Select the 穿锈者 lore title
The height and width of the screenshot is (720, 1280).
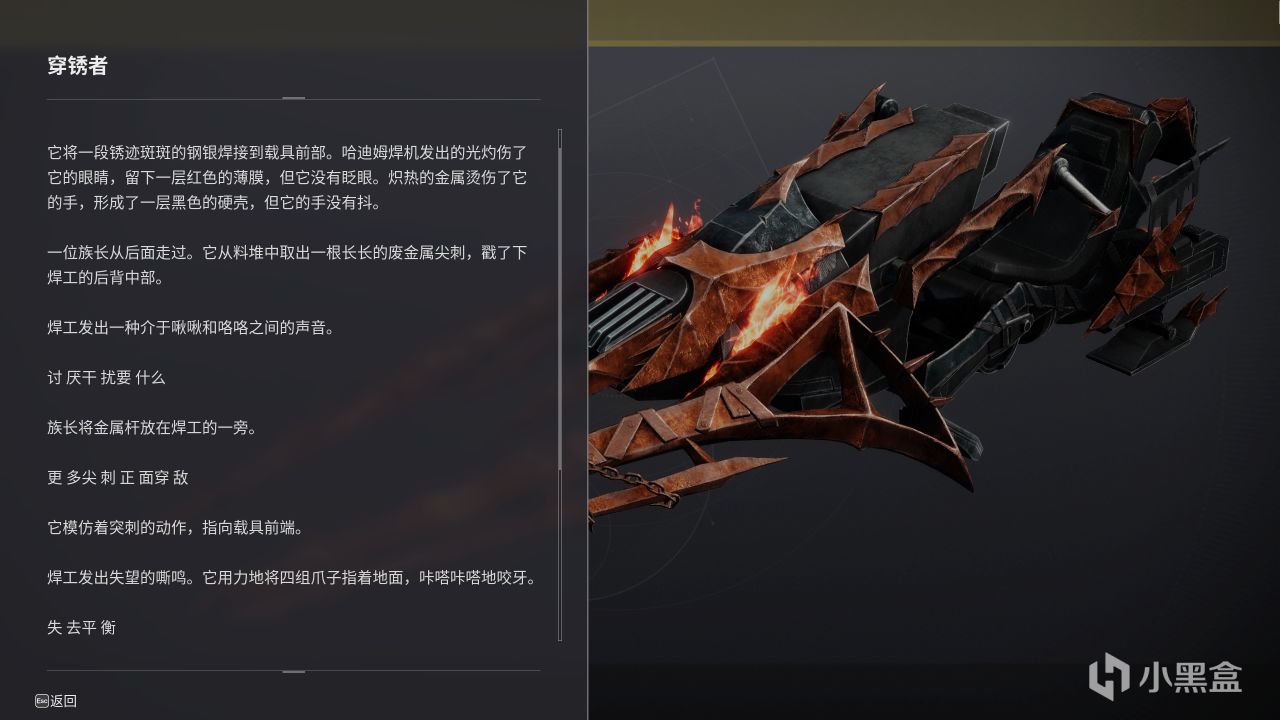pyautogui.click(x=77, y=67)
